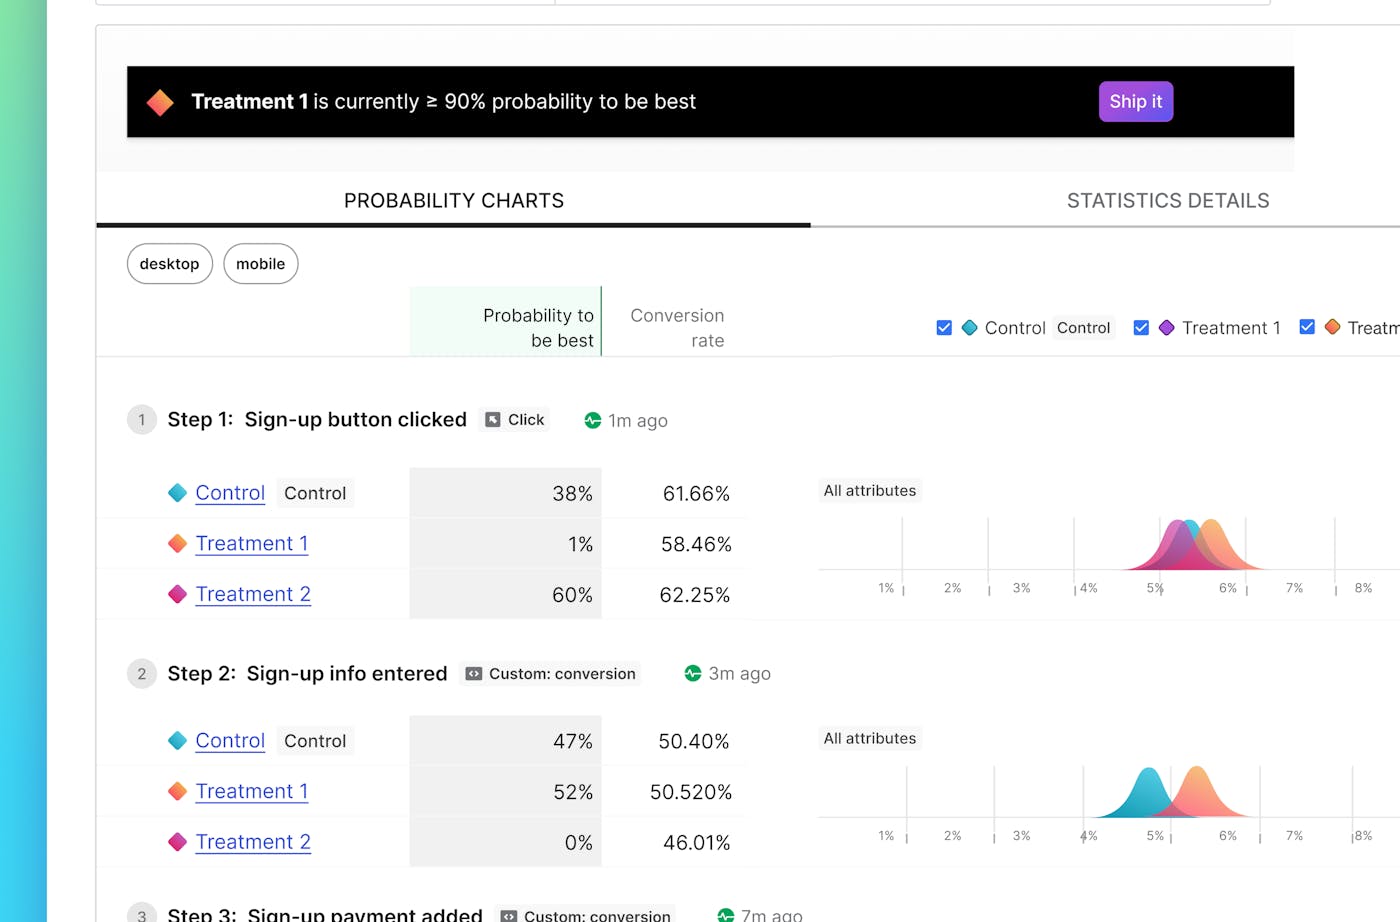Click the blue Control diamond icon in Step 1
The height and width of the screenshot is (922, 1400).
tap(178, 493)
